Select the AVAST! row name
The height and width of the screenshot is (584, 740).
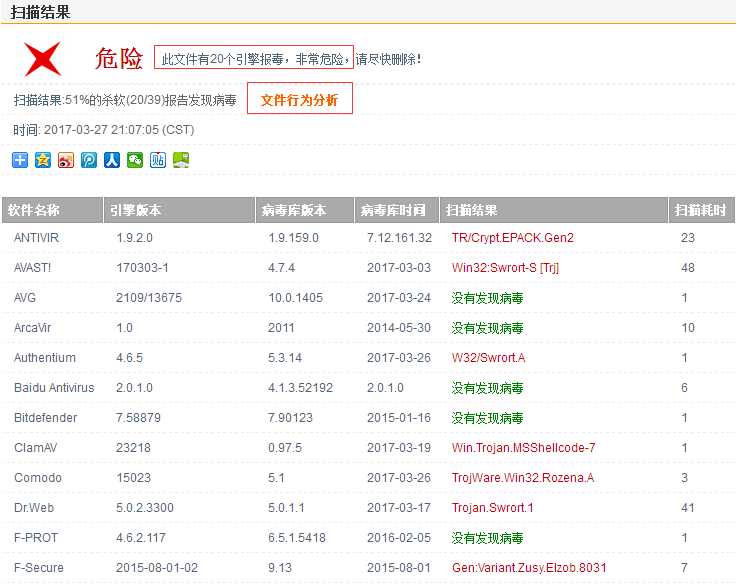coord(32,268)
